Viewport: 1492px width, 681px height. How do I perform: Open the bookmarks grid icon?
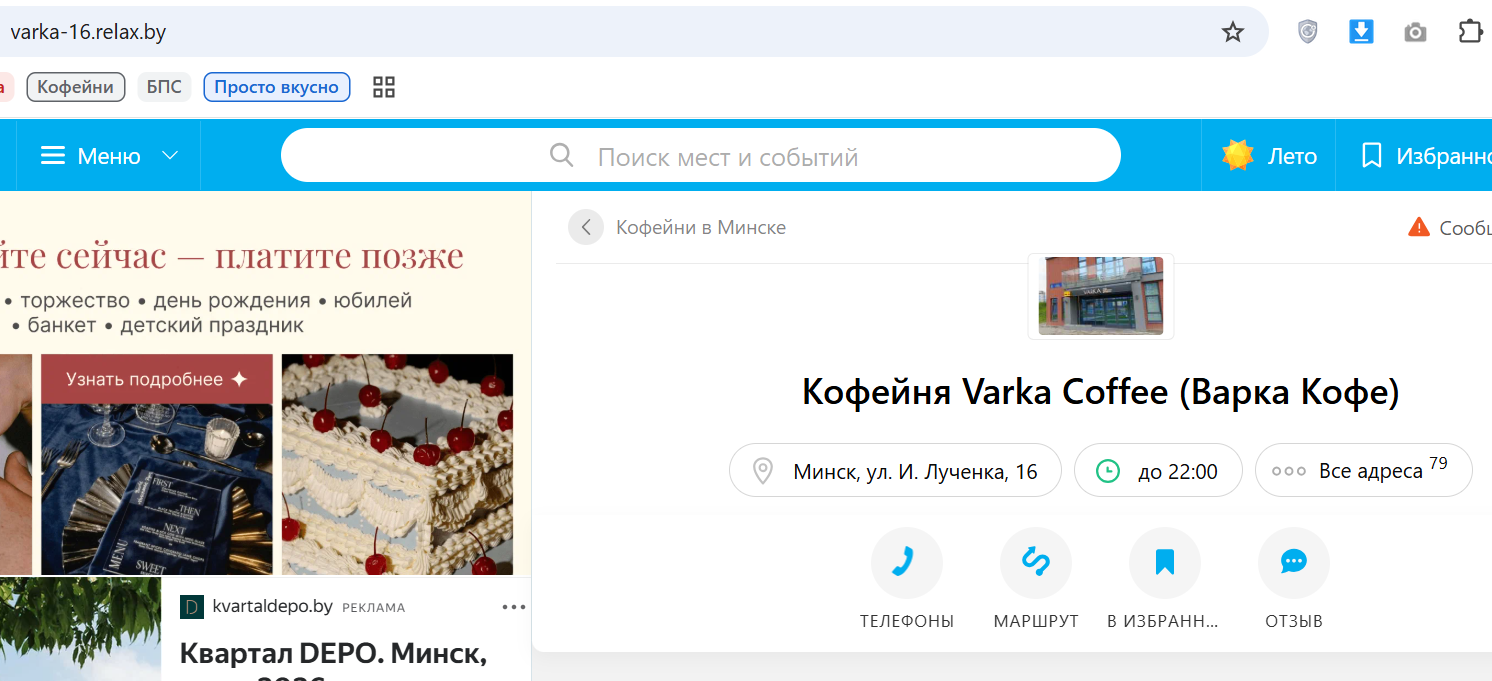384,87
